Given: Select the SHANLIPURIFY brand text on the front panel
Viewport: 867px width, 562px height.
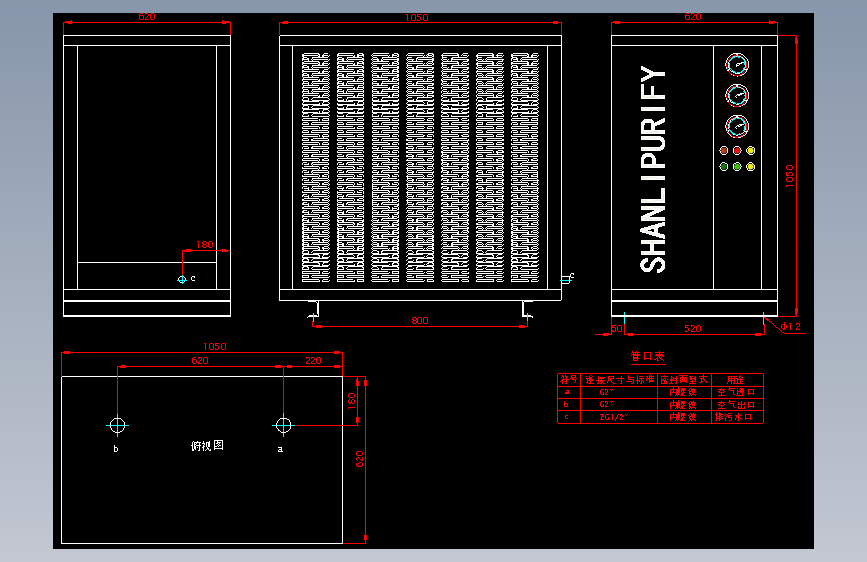Looking at the screenshot, I should coord(652,169).
